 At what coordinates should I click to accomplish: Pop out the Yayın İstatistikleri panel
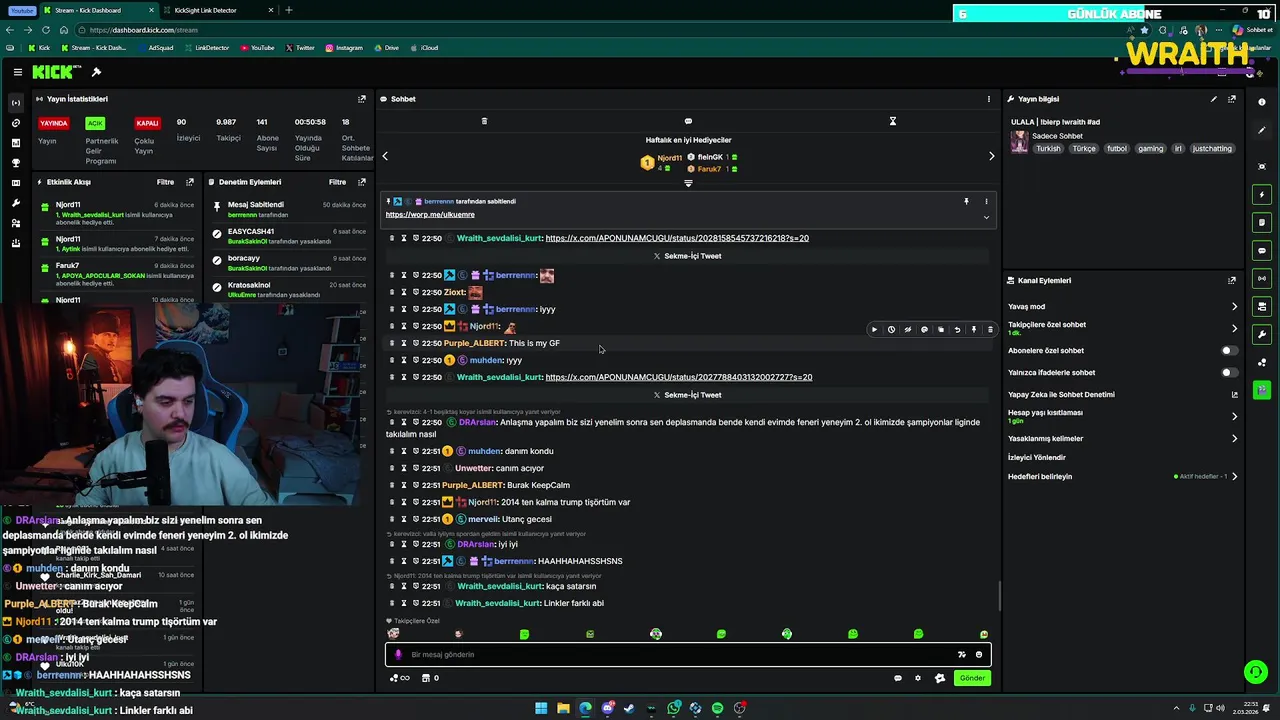[362, 99]
